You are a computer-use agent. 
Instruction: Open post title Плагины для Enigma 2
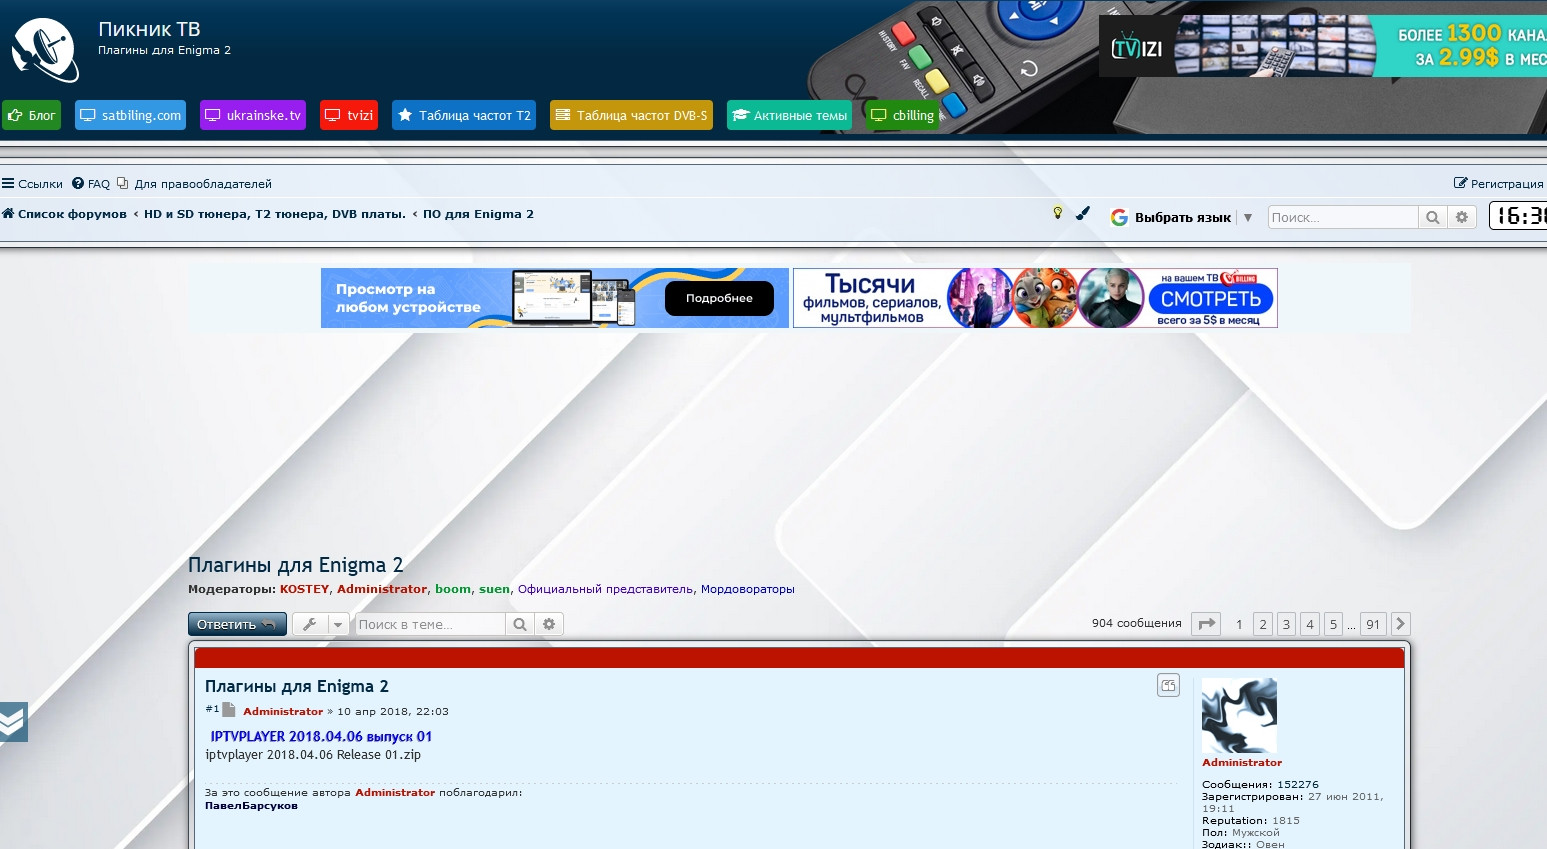(297, 686)
